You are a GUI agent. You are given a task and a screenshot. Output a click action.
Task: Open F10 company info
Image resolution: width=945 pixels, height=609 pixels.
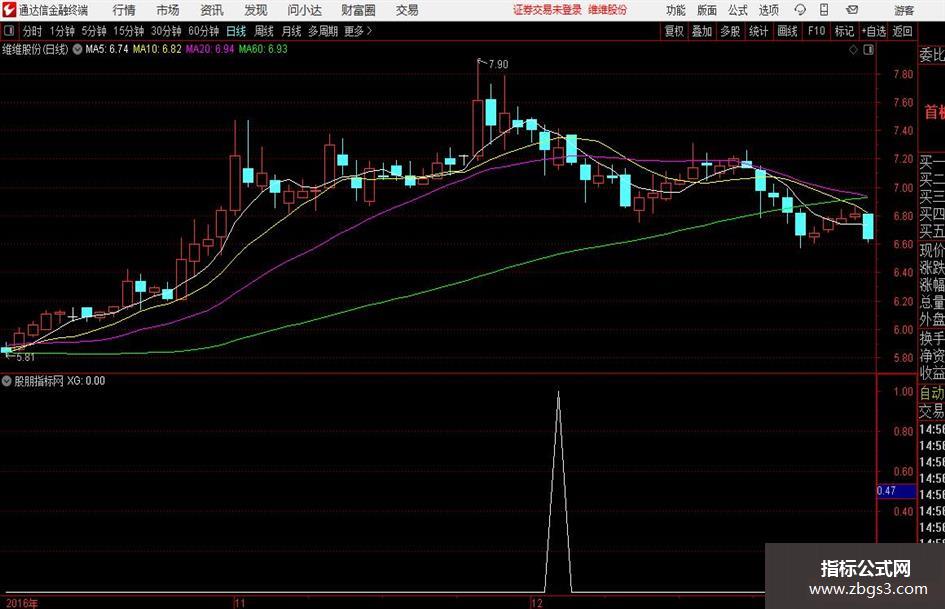[x=816, y=31]
